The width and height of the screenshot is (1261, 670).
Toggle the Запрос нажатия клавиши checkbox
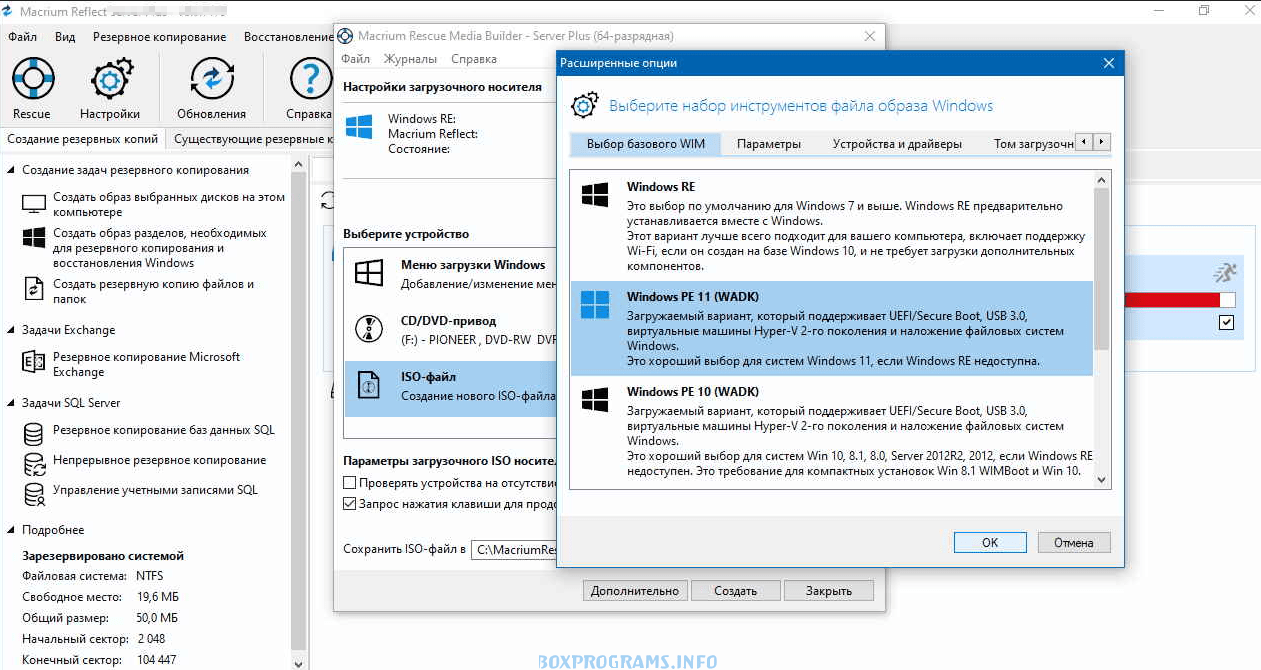click(x=350, y=504)
